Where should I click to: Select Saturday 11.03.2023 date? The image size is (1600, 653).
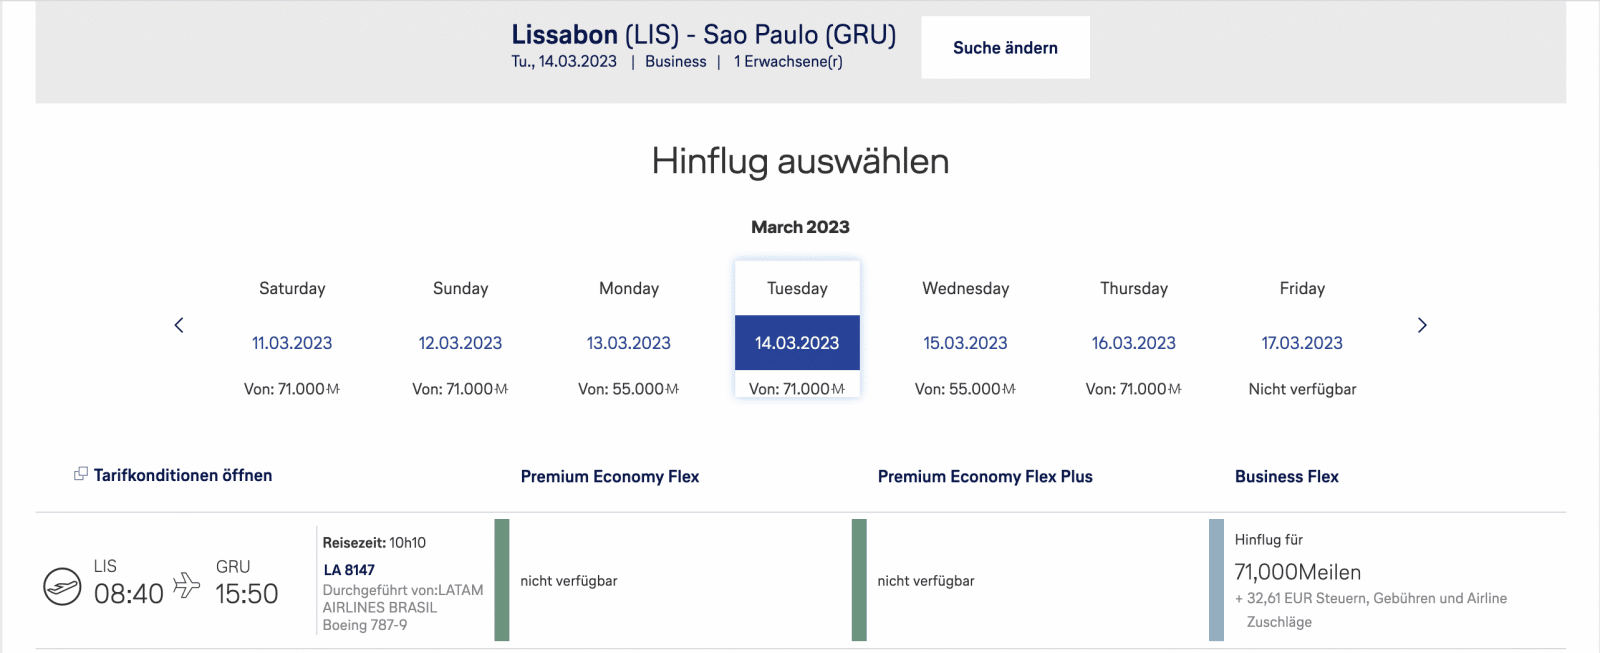(292, 343)
